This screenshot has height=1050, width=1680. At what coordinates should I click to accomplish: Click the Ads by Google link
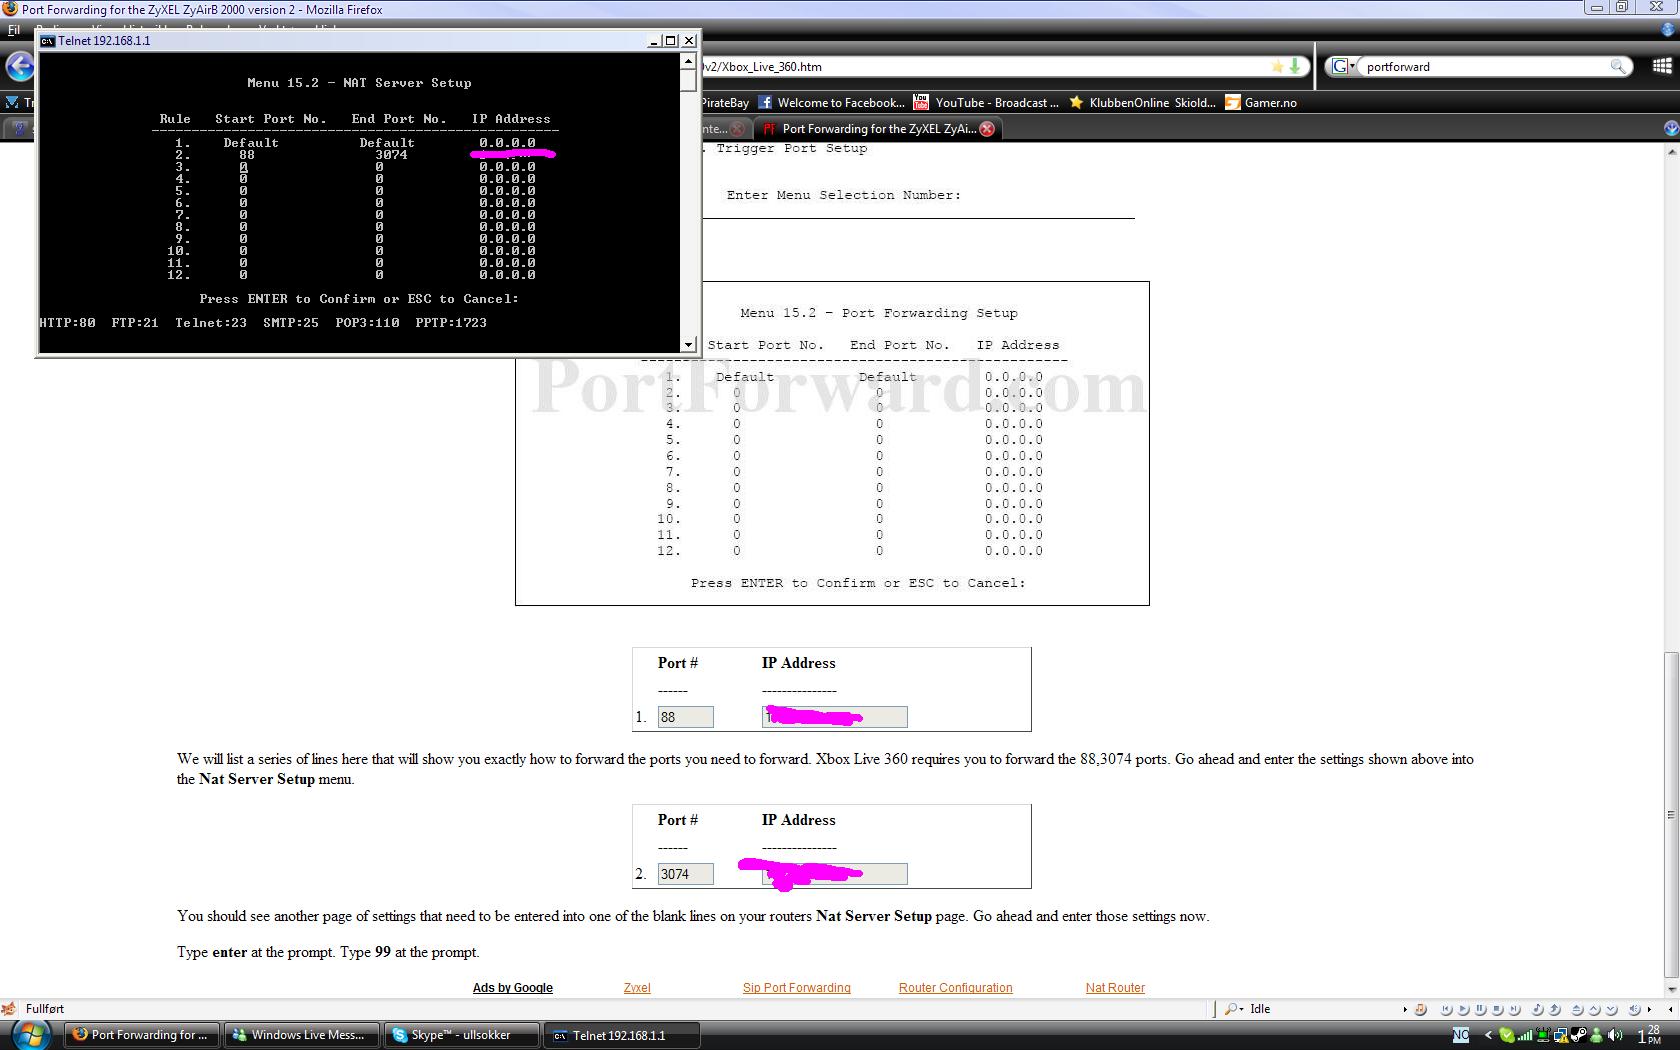(x=512, y=988)
